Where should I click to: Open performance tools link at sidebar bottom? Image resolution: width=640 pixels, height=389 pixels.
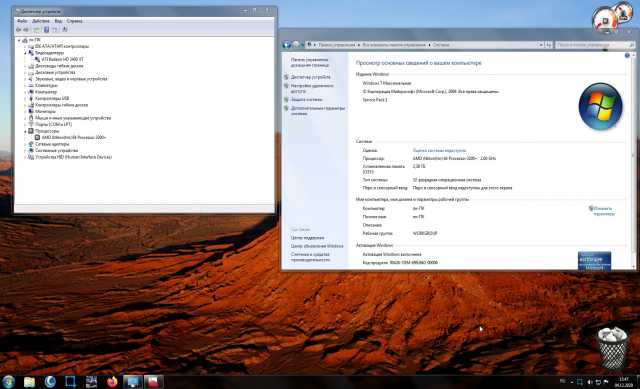[310, 257]
